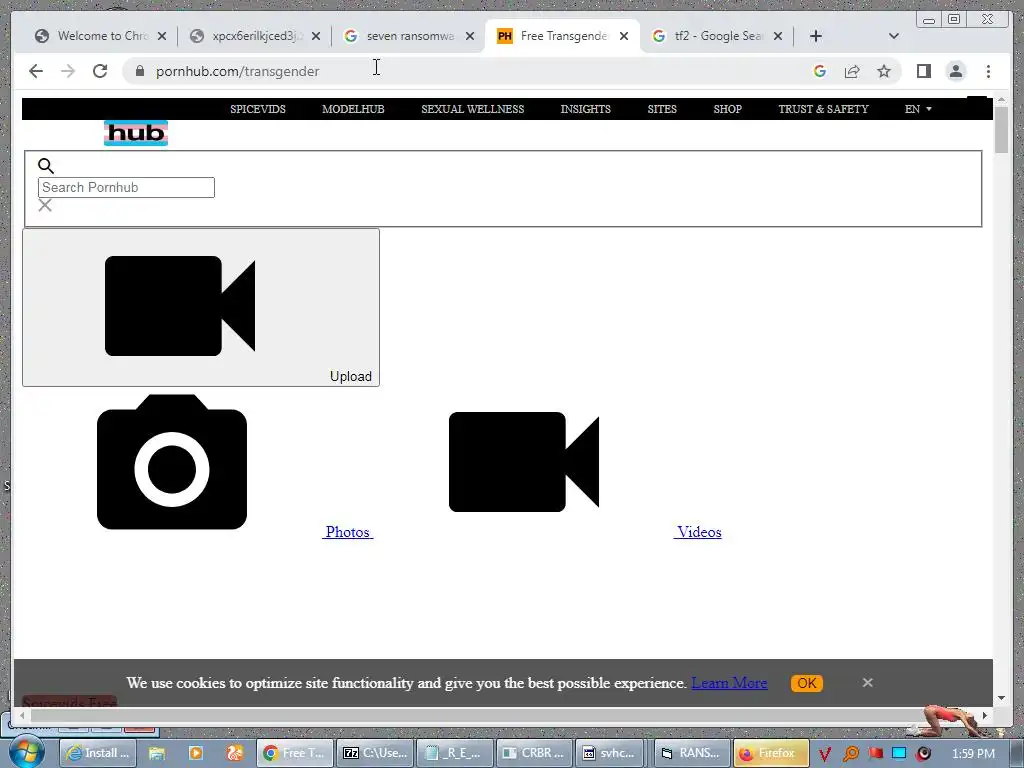This screenshot has width=1024, height=768.
Task: Click the X clear search icon
Action: [x=45, y=206]
